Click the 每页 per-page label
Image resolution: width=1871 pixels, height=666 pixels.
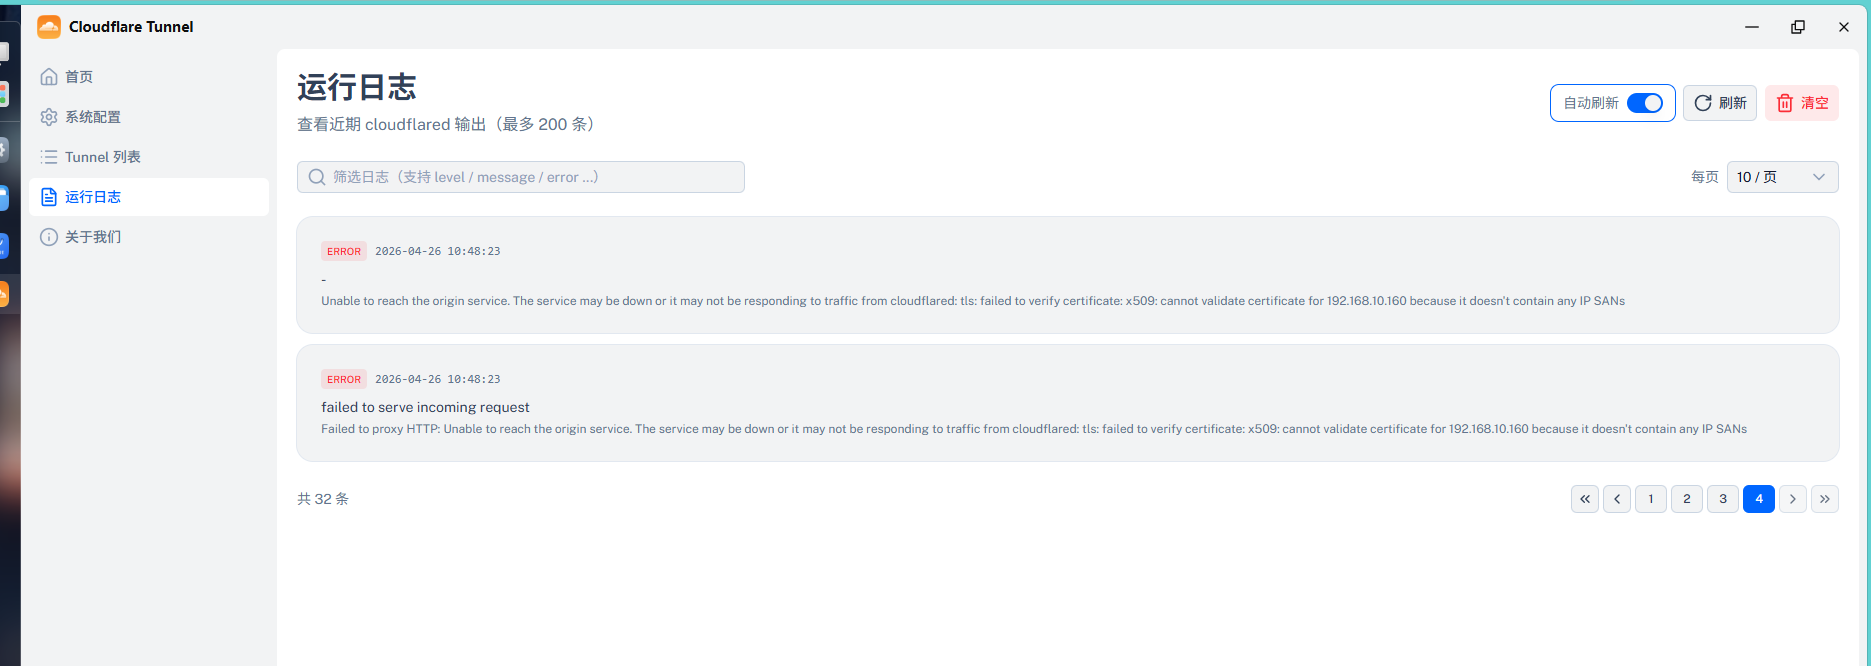(1705, 177)
